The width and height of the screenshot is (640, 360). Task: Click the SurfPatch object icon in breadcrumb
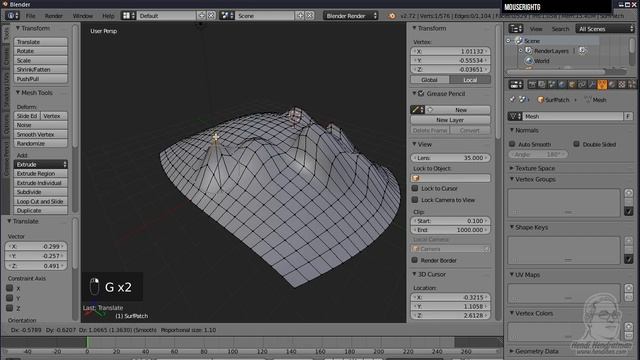[540, 100]
